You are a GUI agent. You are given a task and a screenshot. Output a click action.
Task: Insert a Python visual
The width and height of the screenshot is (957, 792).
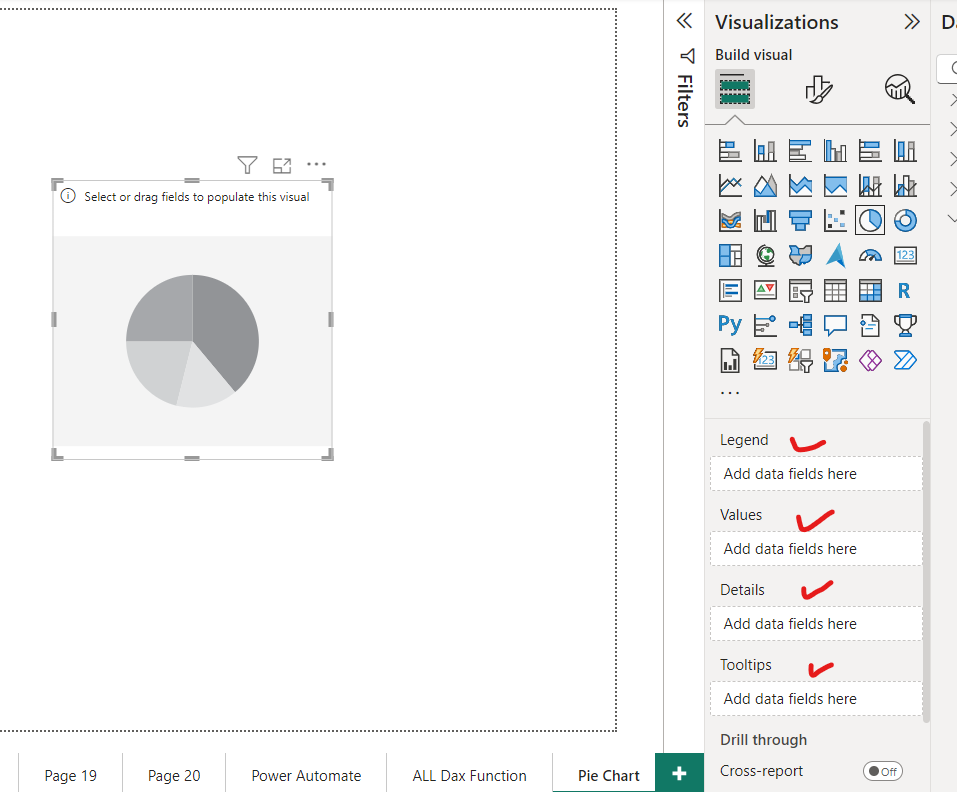tap(729, 325)
